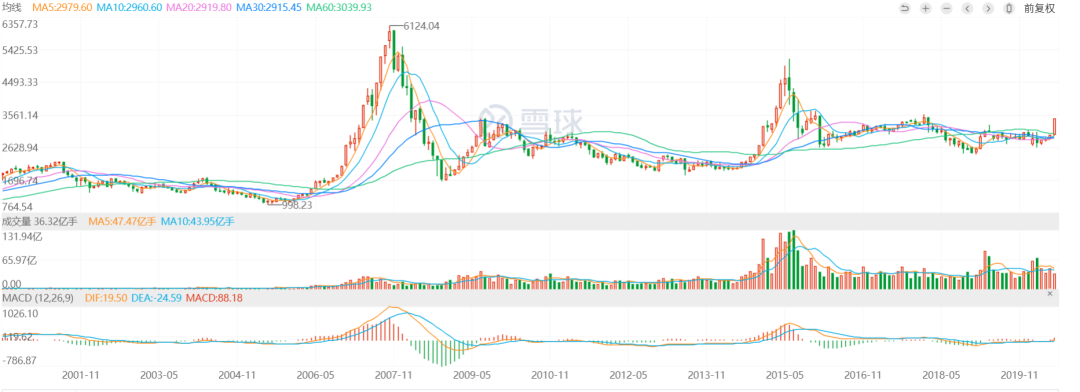
Task: Click the 2007-11 date on the time axis
Action: (393, 376)
